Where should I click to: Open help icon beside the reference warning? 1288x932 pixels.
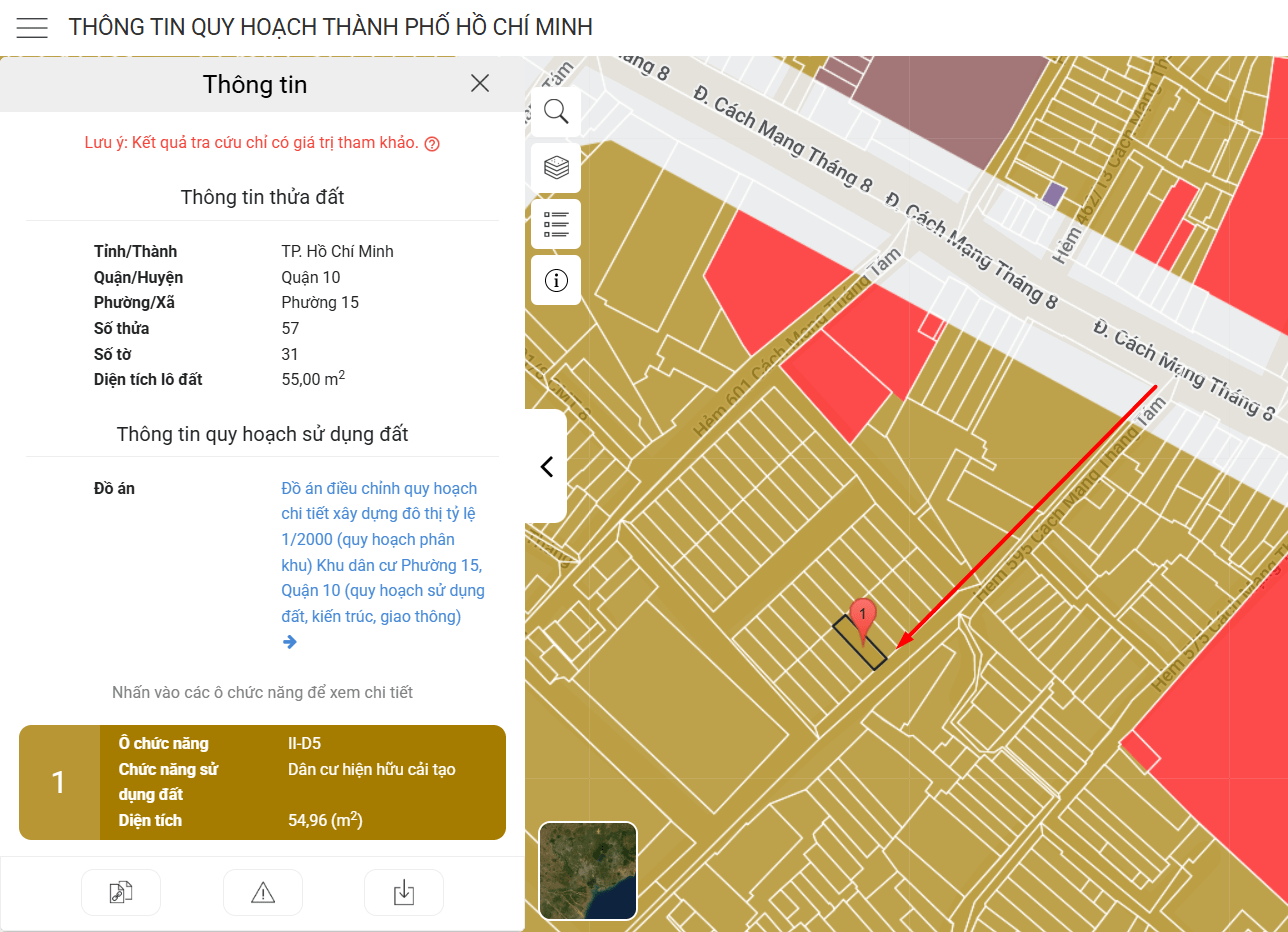pos(432,143)
